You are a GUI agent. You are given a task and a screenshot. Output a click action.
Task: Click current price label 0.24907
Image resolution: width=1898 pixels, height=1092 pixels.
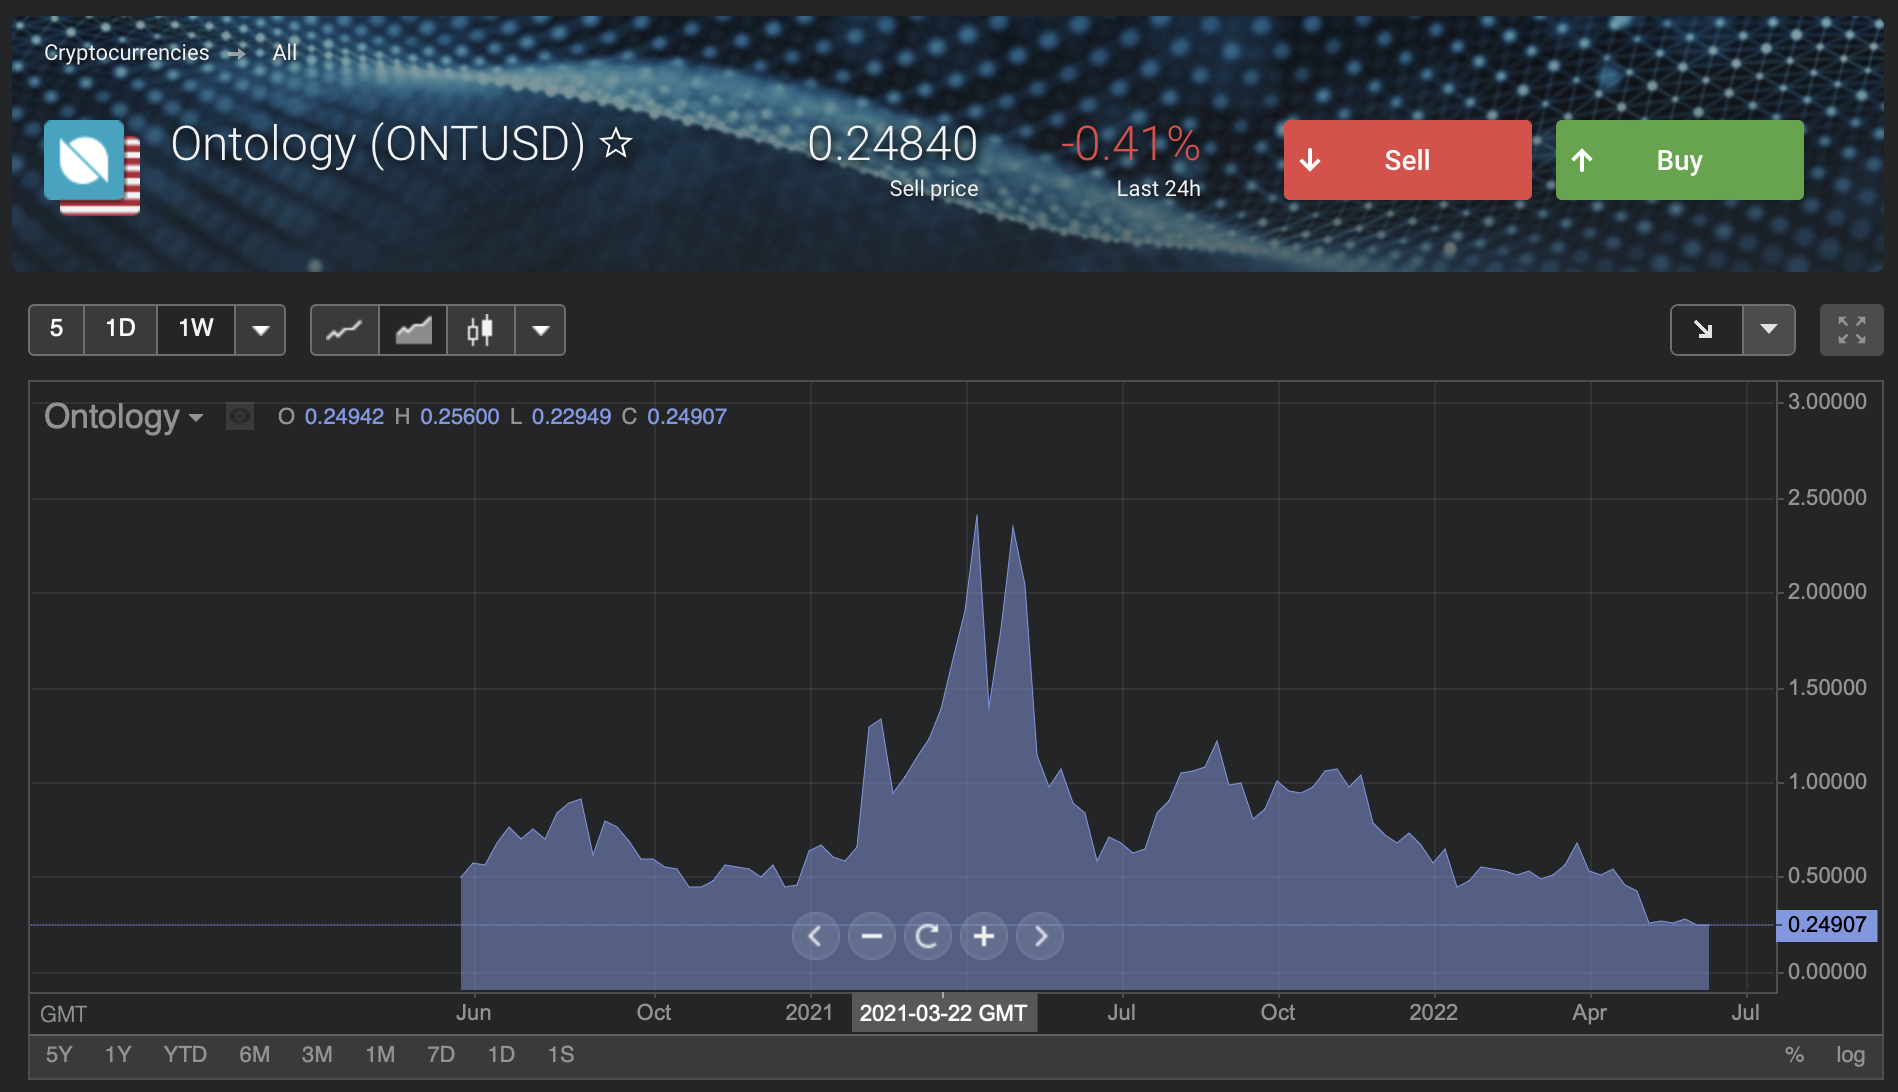1827,925
